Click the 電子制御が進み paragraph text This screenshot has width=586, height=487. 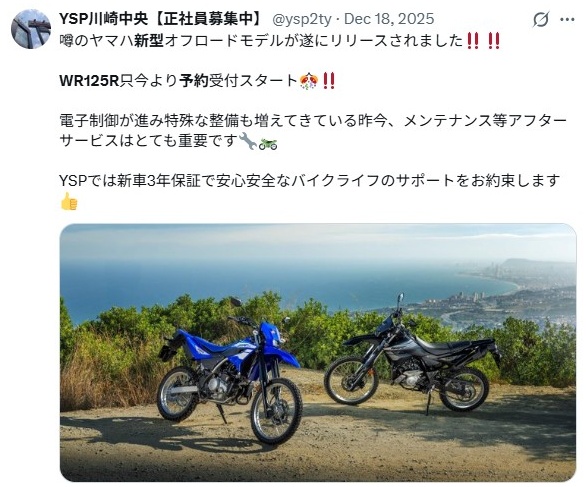[x=313, y=131]
